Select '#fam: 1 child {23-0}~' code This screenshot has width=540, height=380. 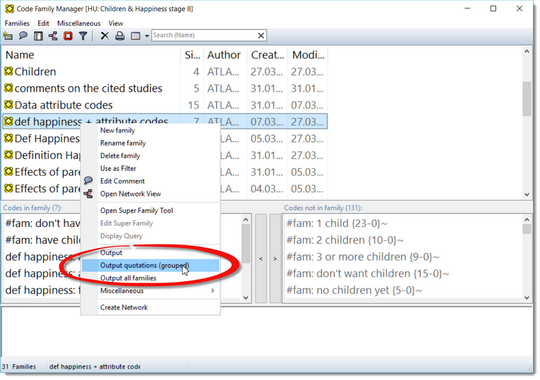coord(337,223)
